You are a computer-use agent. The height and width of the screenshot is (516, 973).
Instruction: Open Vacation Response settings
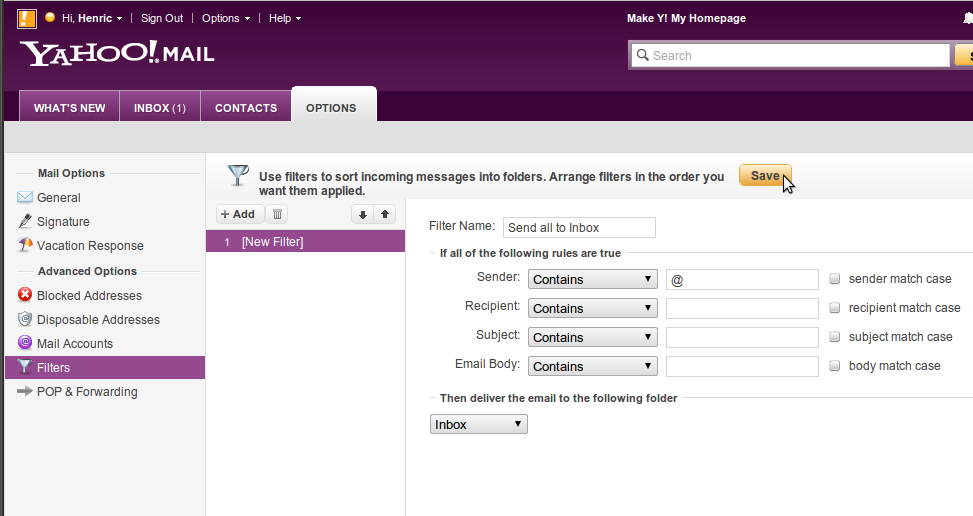[90, 246]
